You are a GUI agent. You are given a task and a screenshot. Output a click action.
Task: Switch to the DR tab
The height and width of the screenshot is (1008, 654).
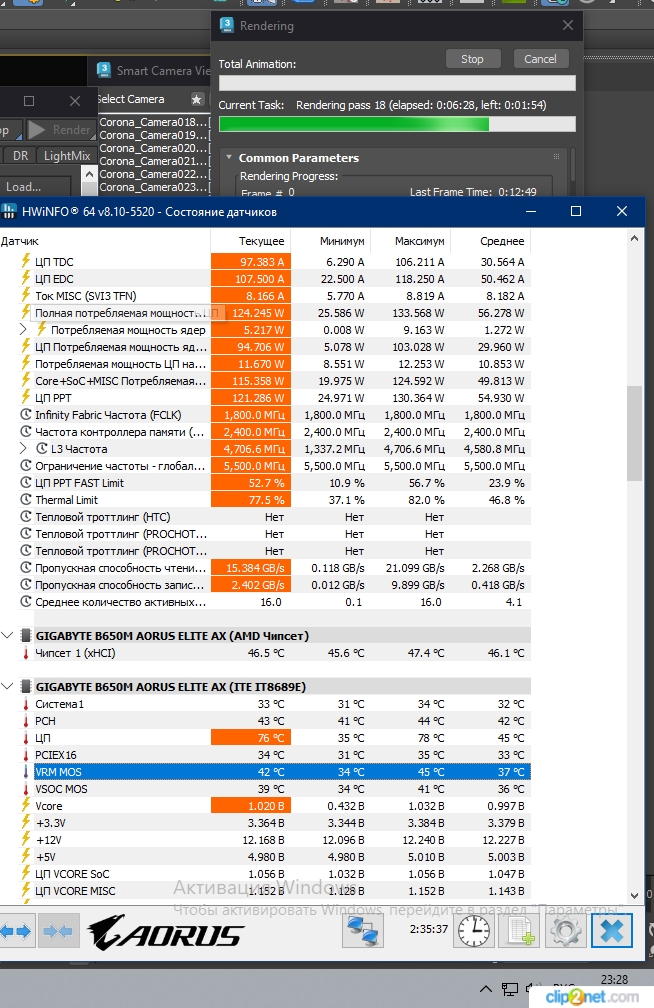[20, 156]
